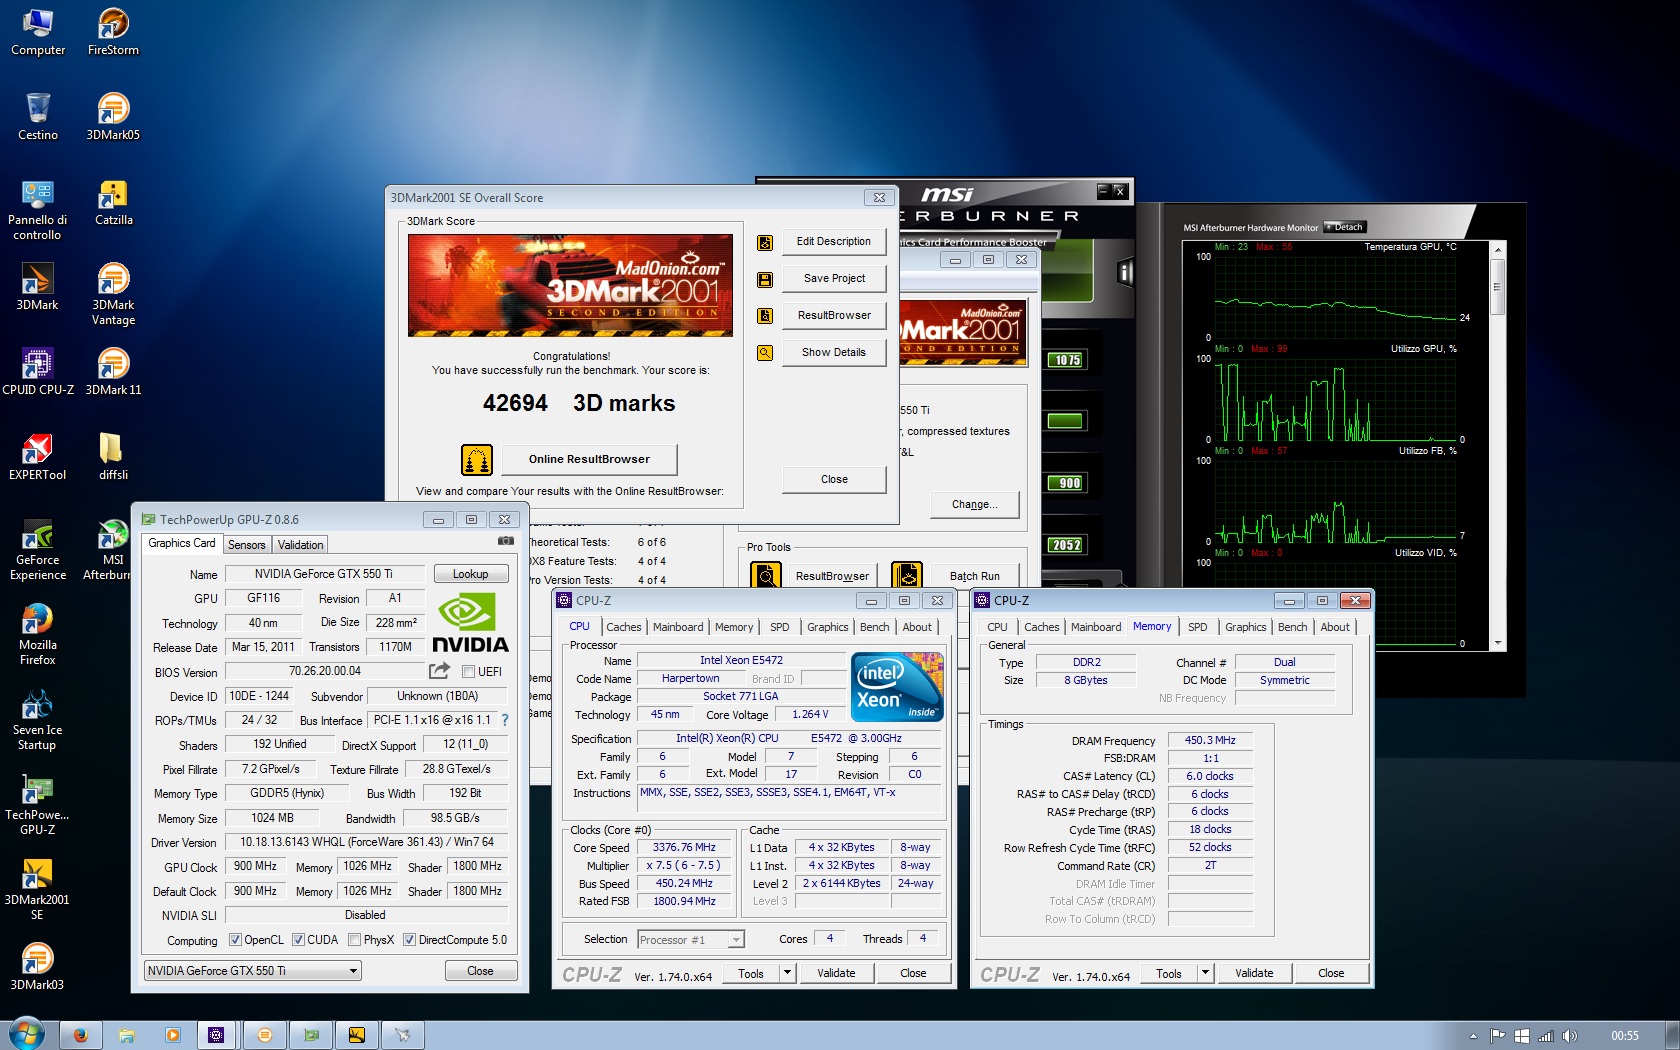Click the Edit Description icon in 3DMark score window
1680x1050 pixels.
tap(765, 242)
